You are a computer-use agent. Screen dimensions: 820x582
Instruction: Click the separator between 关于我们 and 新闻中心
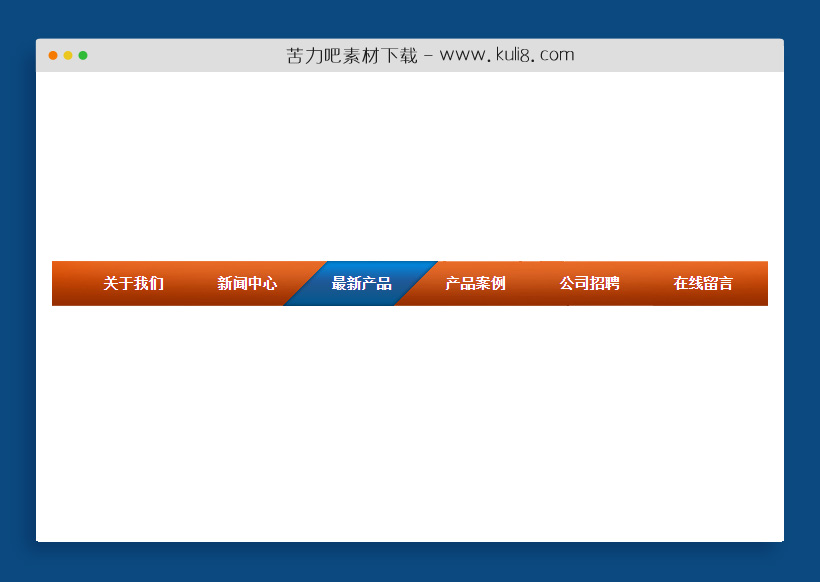pyautogui.click(x=188, y=283)
